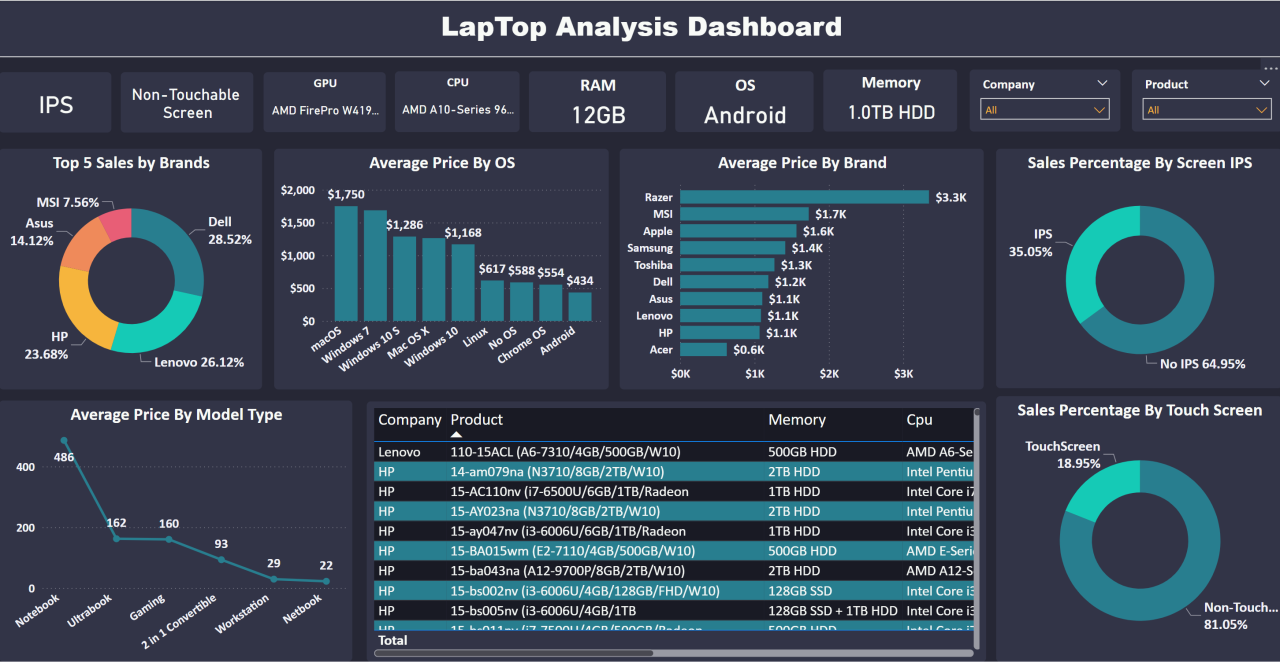This screenshot has height=662, width=1280.
Task: Click the GPU AMD FirePro card
Action: [x=324, y=100]
